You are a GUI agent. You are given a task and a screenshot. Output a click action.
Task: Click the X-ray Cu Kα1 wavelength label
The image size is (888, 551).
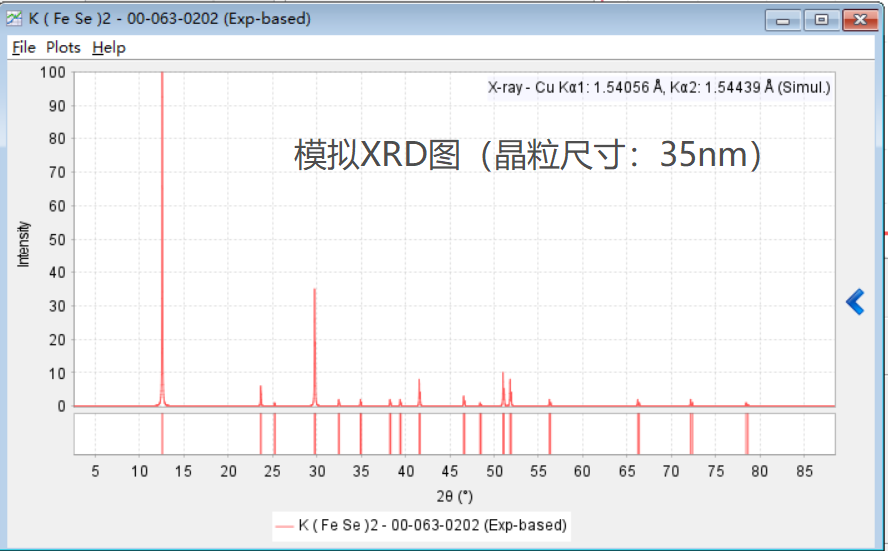659,87
